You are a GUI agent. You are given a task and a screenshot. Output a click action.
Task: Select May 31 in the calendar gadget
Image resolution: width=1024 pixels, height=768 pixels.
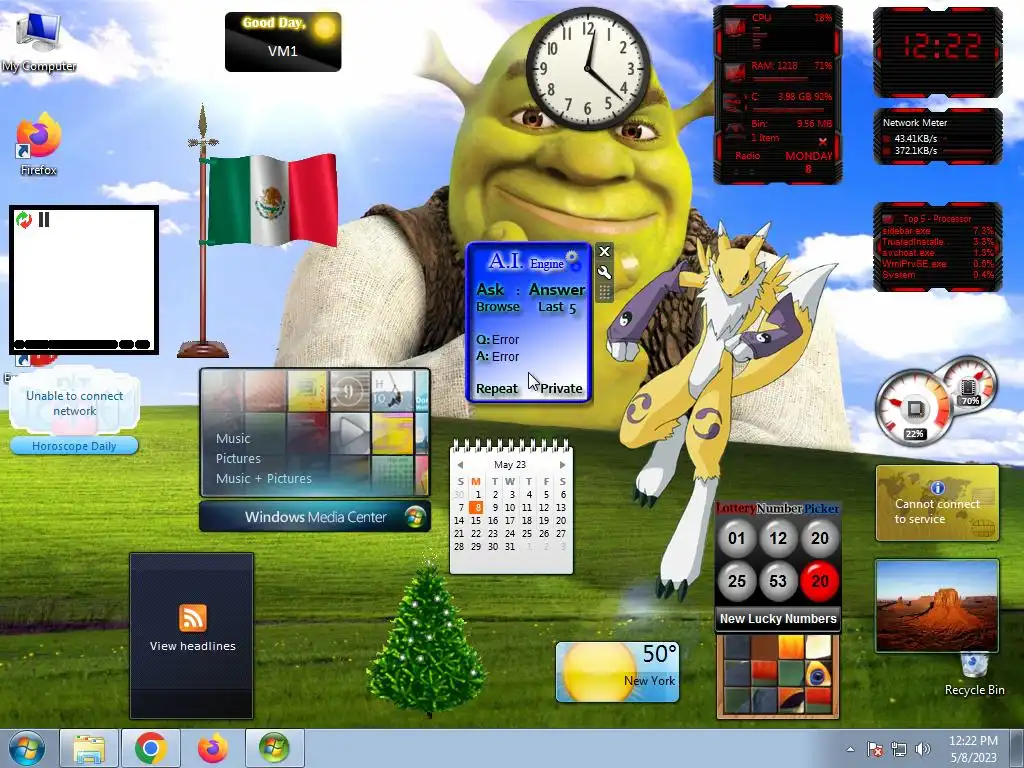tap(510, 547)
